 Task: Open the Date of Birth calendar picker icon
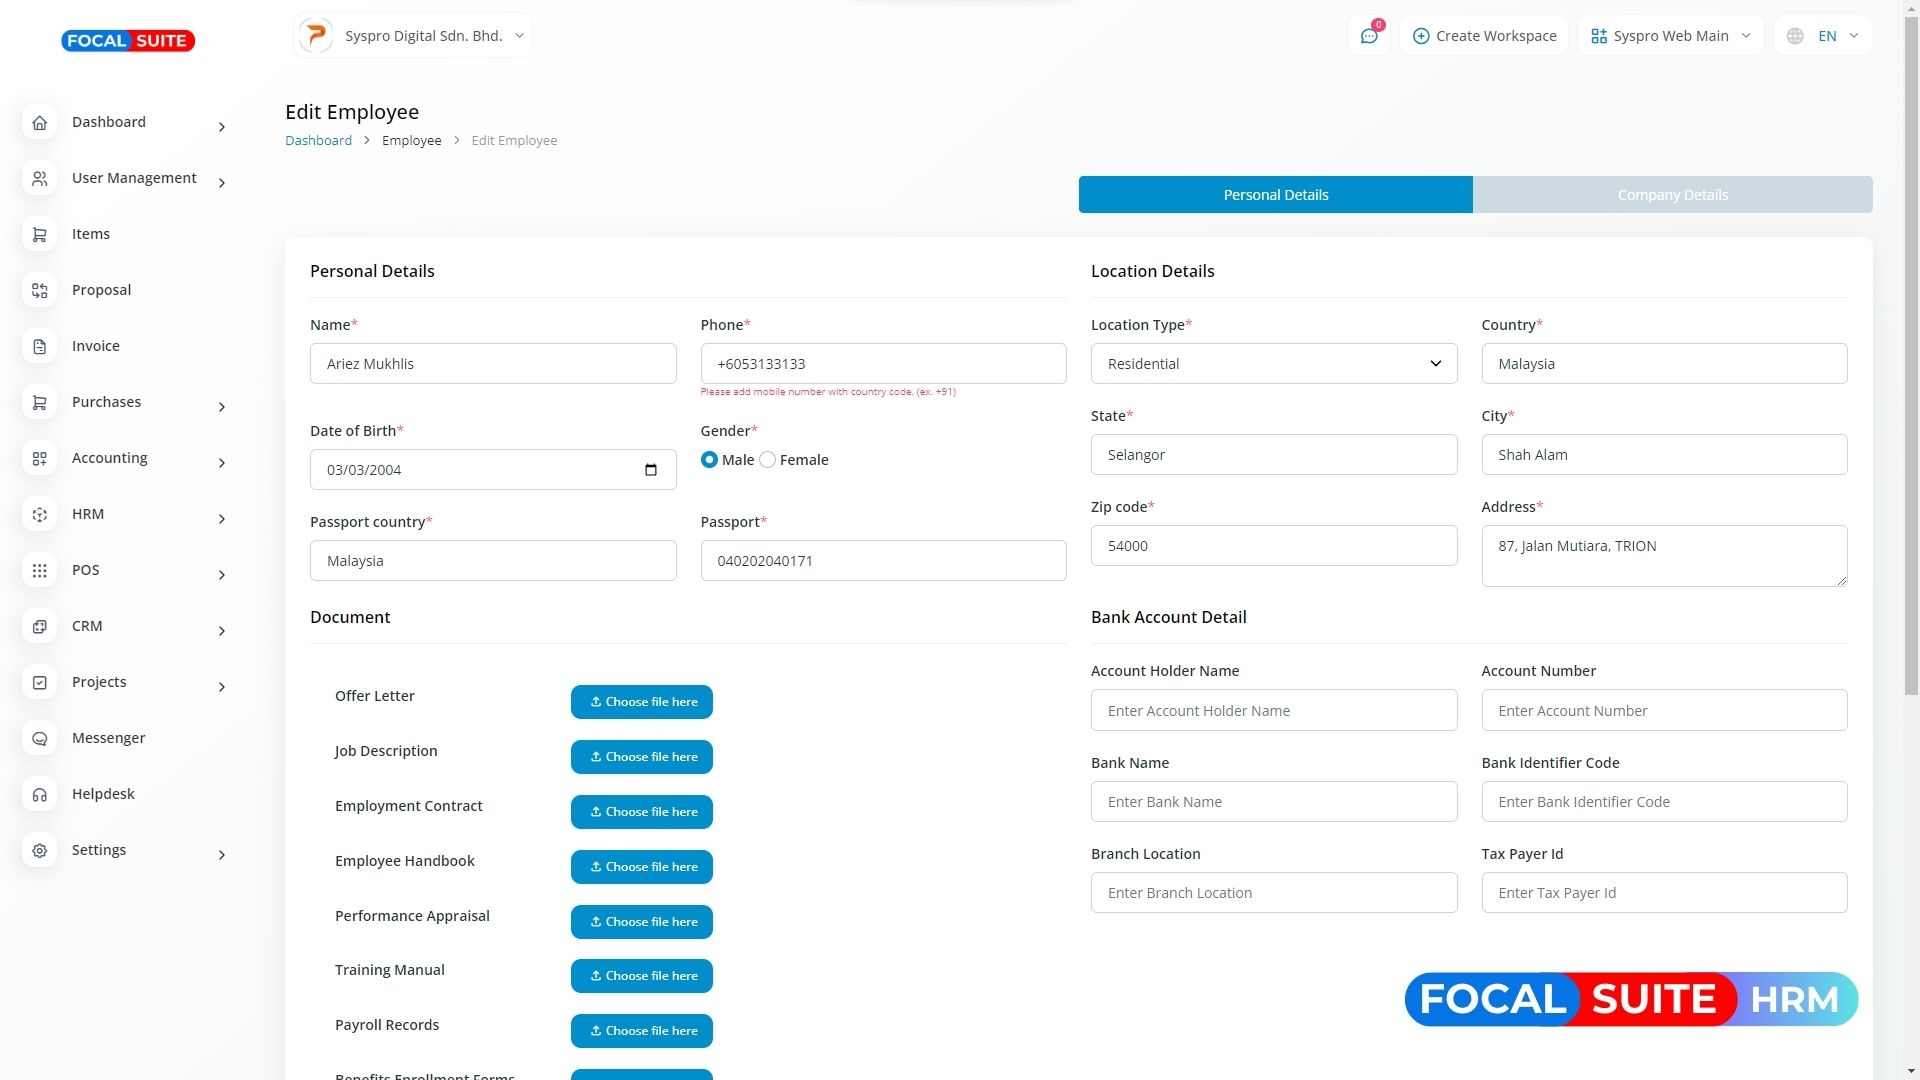(651, 470)
